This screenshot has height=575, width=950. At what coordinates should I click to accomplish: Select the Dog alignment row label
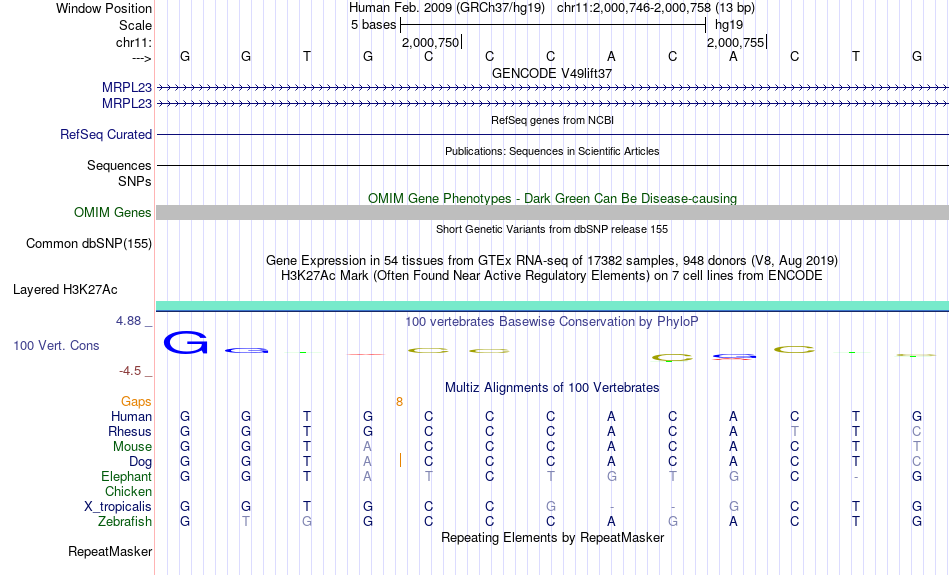click(140, 462)
